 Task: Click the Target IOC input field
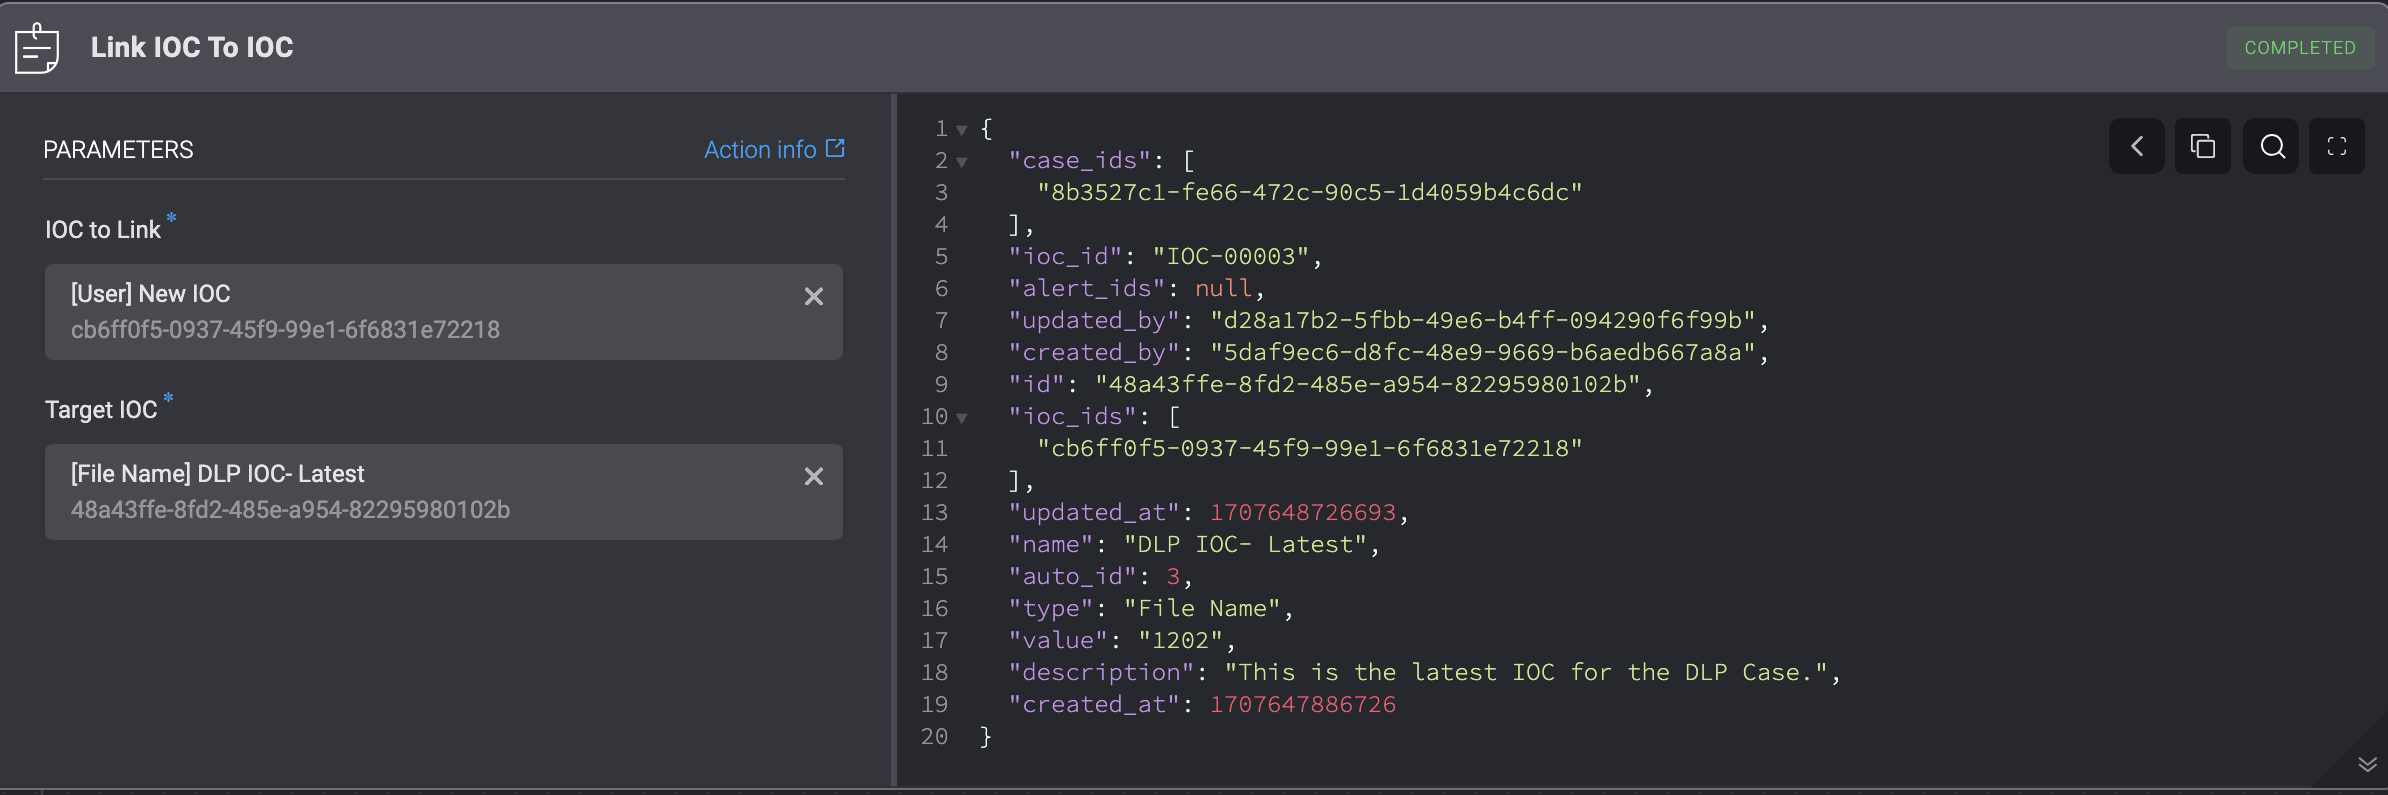click(444, 492)
